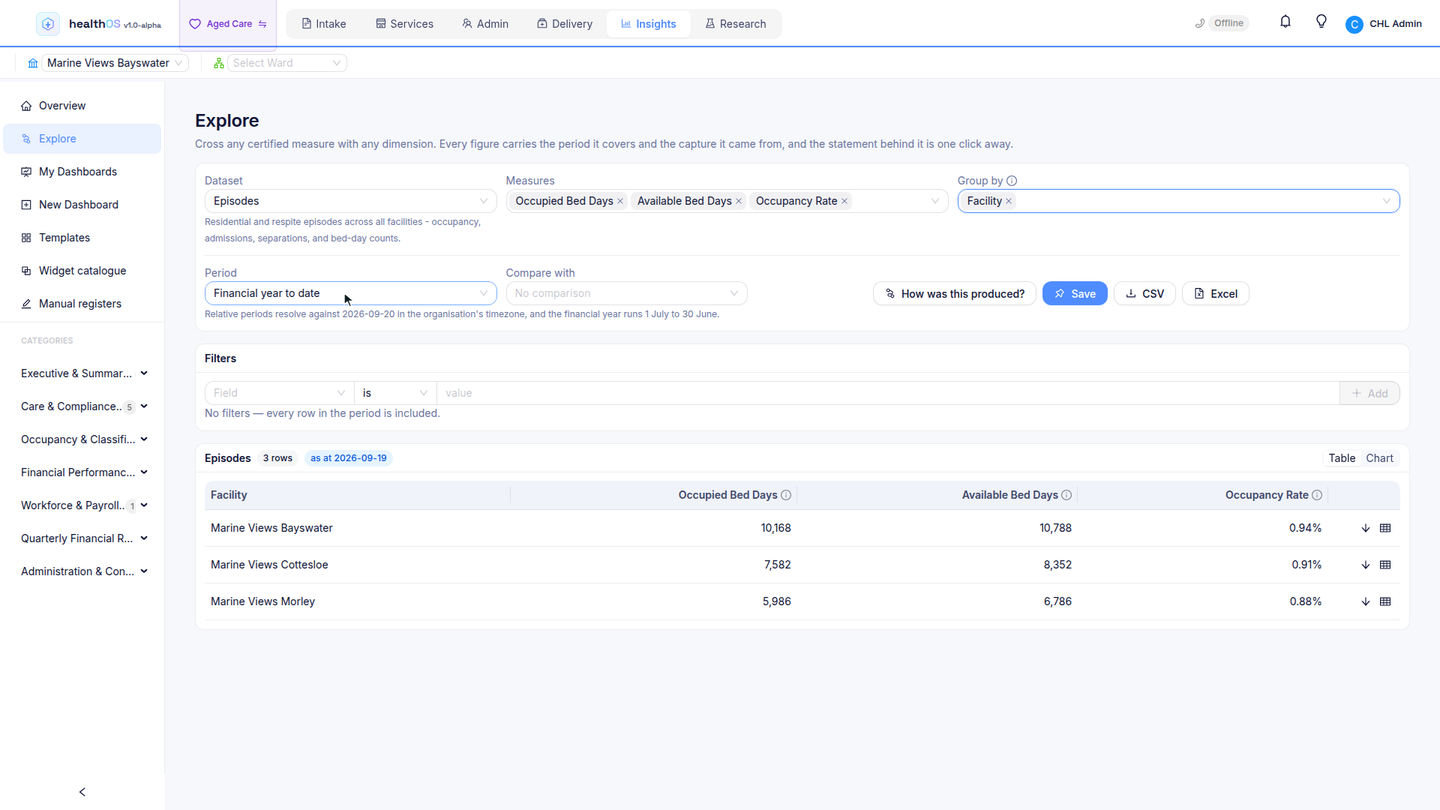Click the table icon for Marine Views Bayswater
The image size is (1440, 810).
click(x=1385, y=528)
